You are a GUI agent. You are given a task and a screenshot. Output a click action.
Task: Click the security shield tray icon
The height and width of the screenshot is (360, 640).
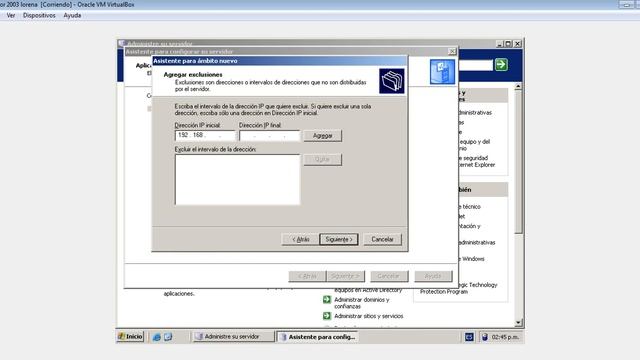tap(484, 337)
